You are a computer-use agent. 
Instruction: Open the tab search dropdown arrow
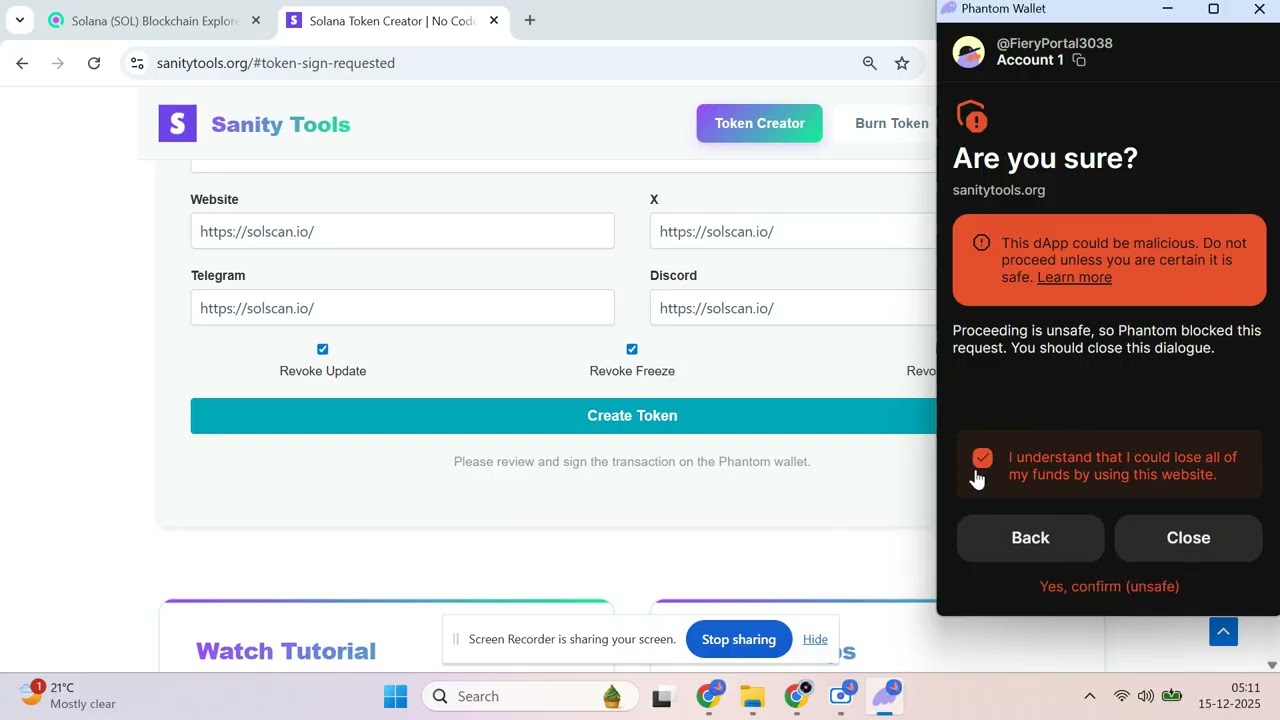point(19,21)
